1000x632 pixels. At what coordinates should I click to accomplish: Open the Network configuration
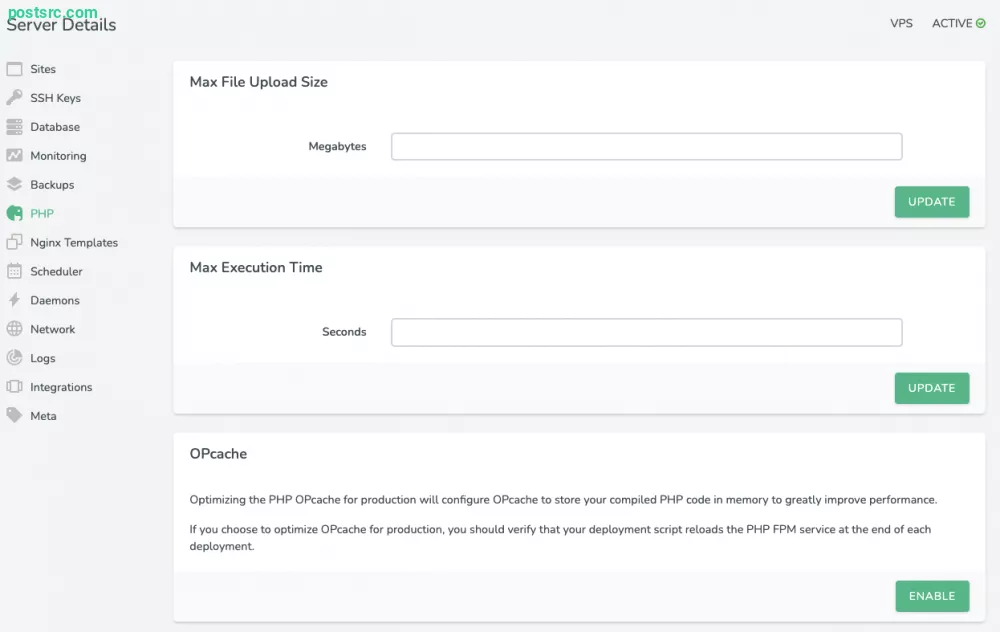point(56,329)
